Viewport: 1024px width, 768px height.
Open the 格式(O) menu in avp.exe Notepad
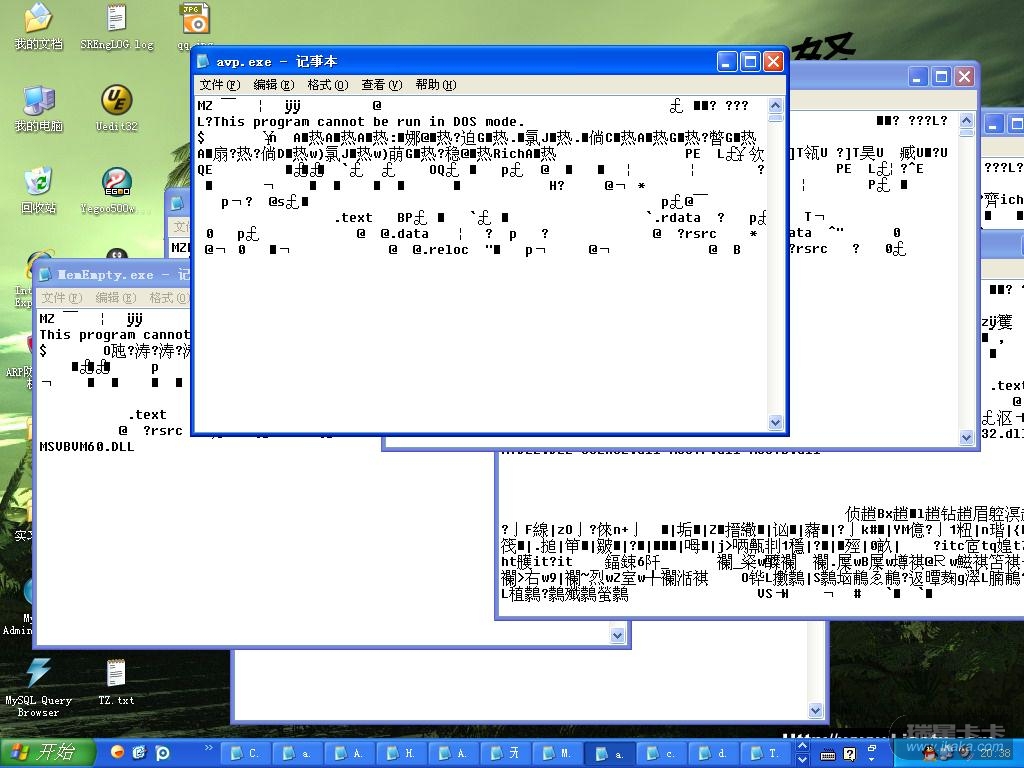(327, 84)
